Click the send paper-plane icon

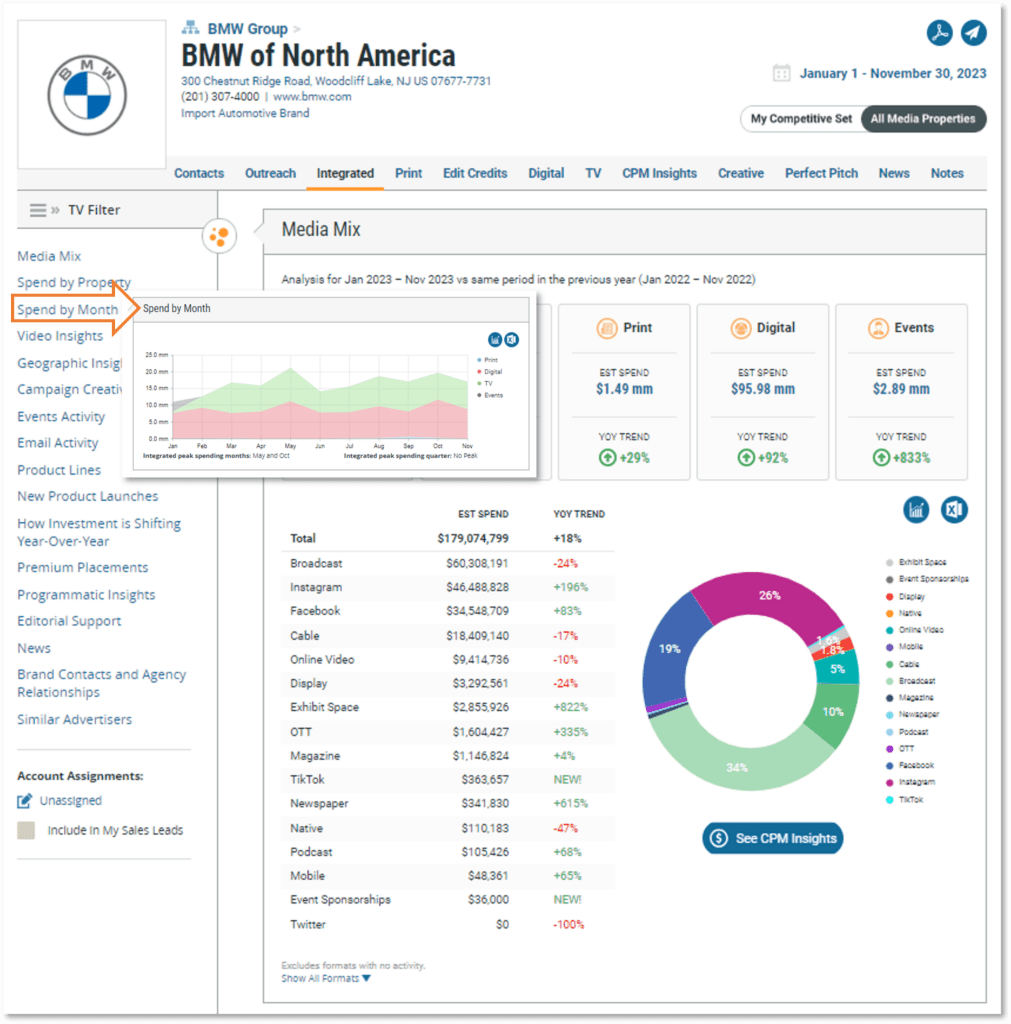(973, 33)
